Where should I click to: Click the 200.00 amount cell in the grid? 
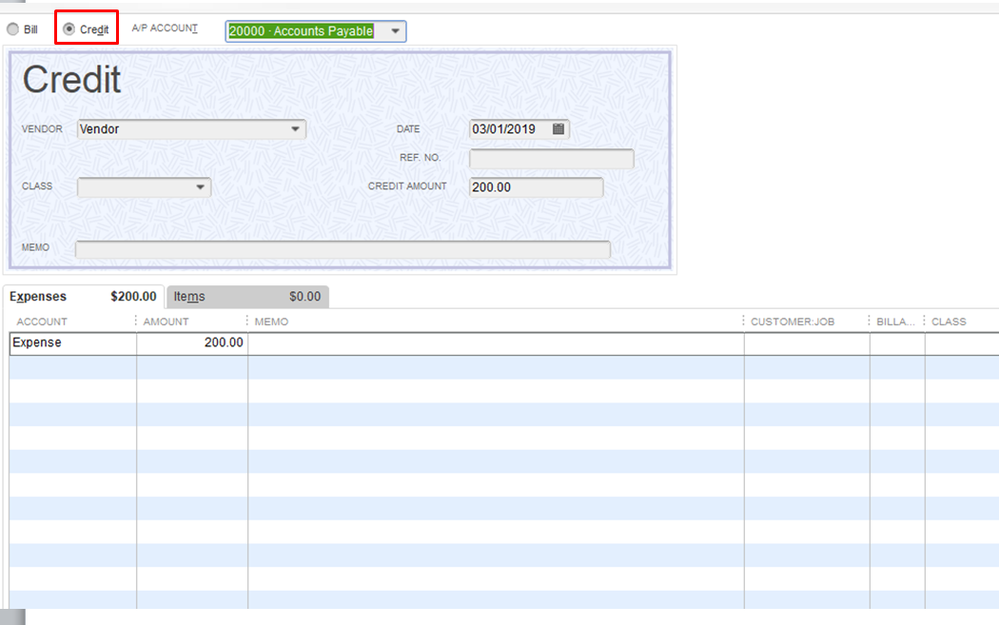click(x=192, y=343)
